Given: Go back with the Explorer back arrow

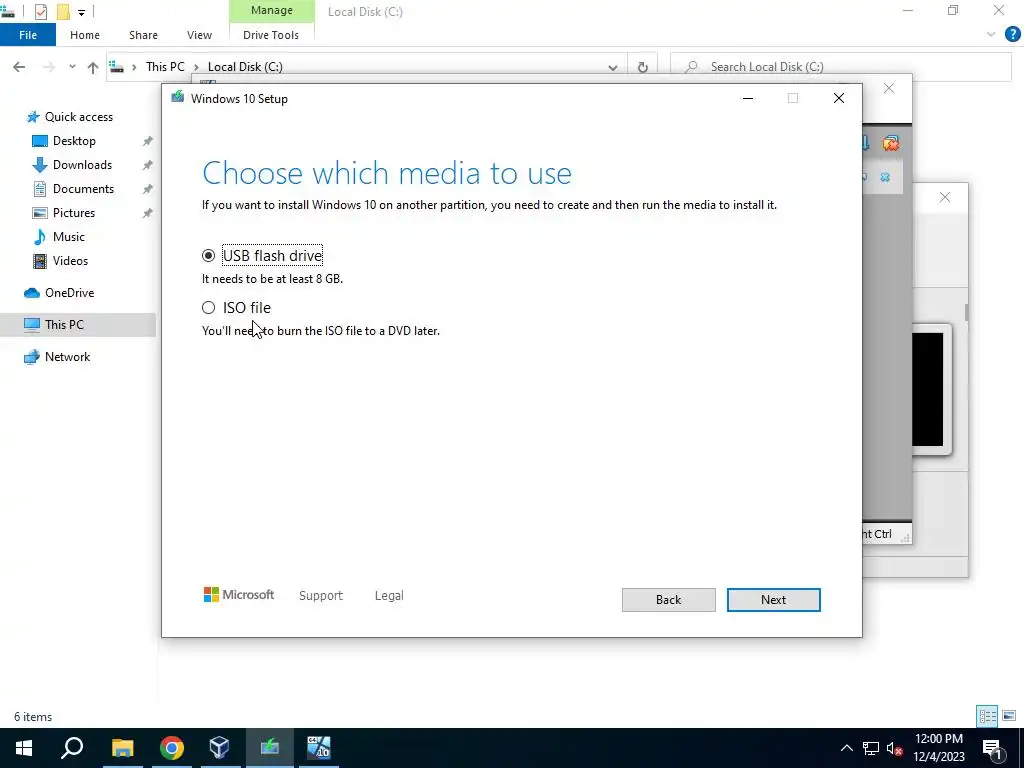Looking at the screenshot, I should tap(19, 67).
